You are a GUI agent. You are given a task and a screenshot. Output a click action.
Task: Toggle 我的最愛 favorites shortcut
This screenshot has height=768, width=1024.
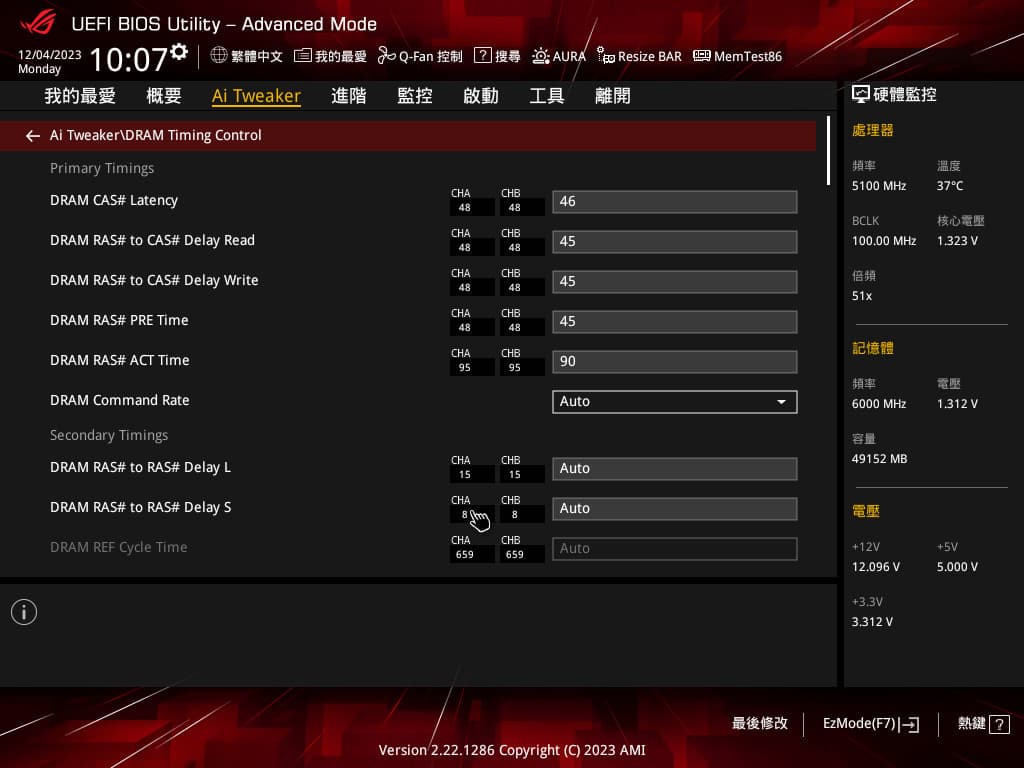coord(330,56)
